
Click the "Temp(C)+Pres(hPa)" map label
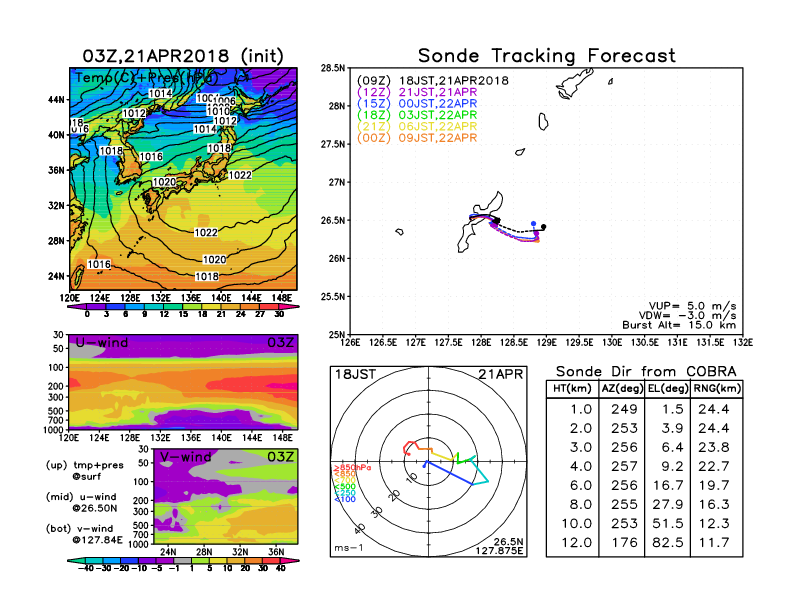[x=146, y=78]
